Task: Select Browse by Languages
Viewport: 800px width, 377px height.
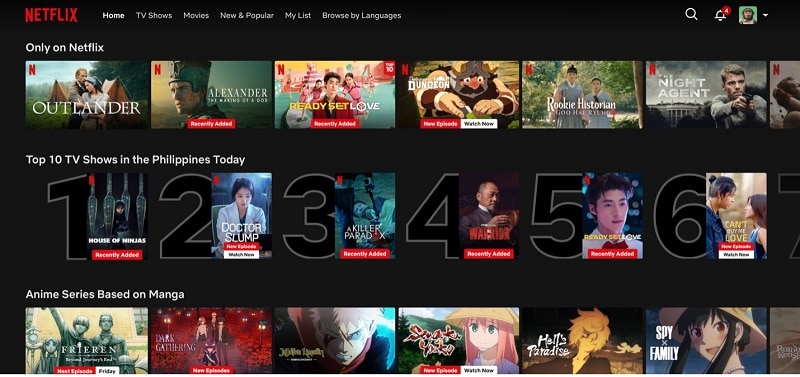Action: coord(362,15)
